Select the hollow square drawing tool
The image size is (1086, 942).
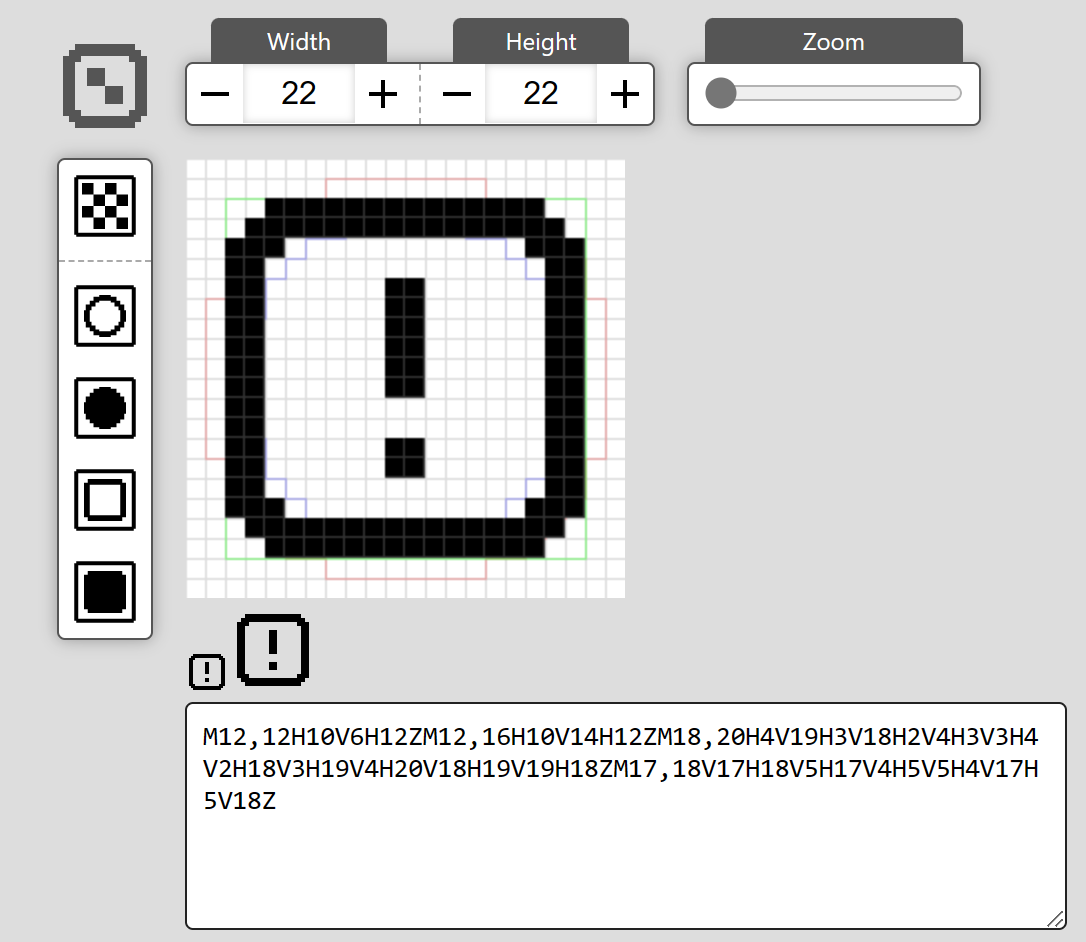(x=104, y=500)
